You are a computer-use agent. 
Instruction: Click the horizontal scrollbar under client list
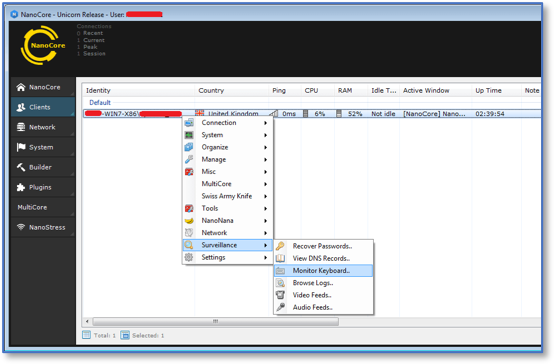(x=216, y=322)
